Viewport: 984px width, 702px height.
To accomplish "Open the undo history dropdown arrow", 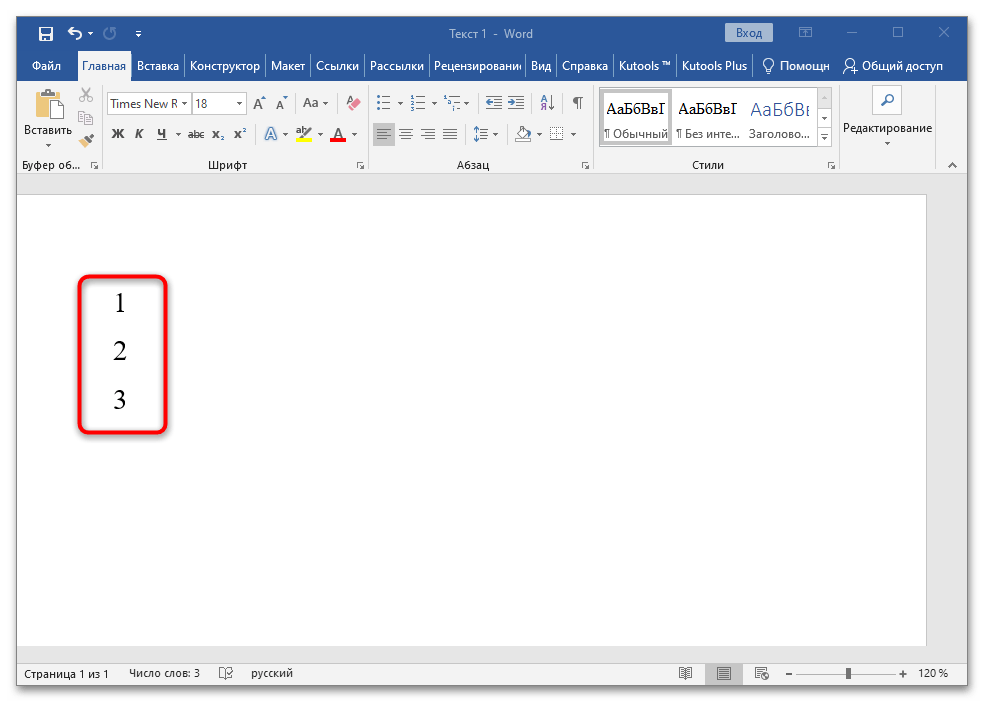I will coord(90,33).
